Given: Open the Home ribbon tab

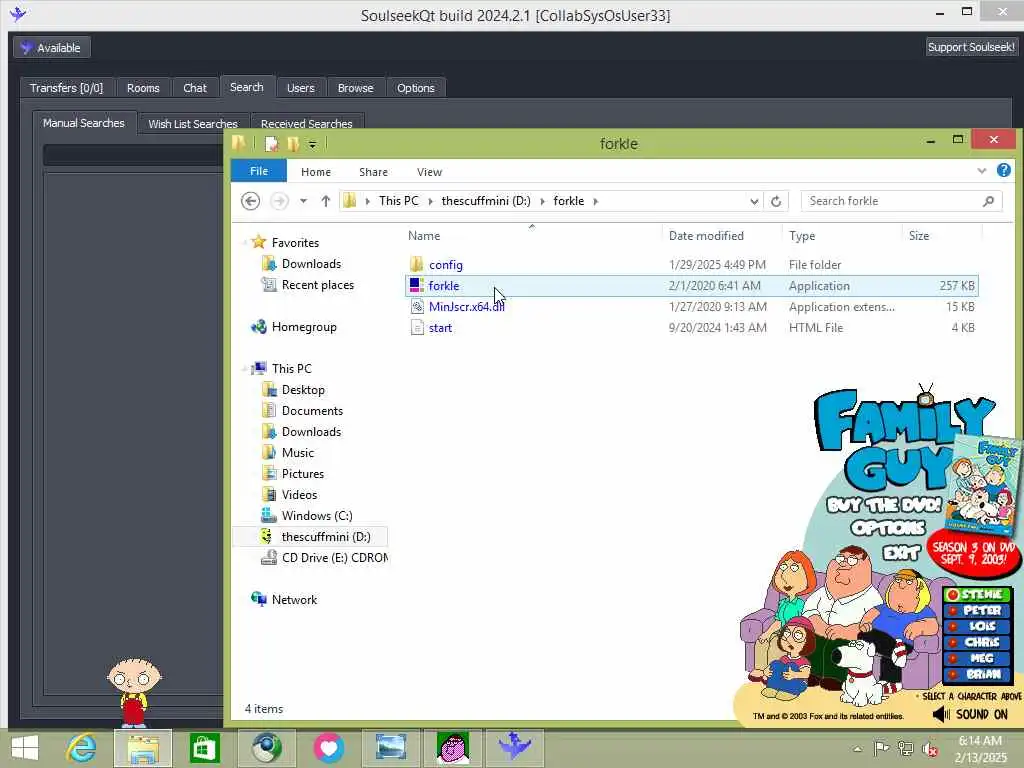Looking at the screenshot, I should point(316,172).
